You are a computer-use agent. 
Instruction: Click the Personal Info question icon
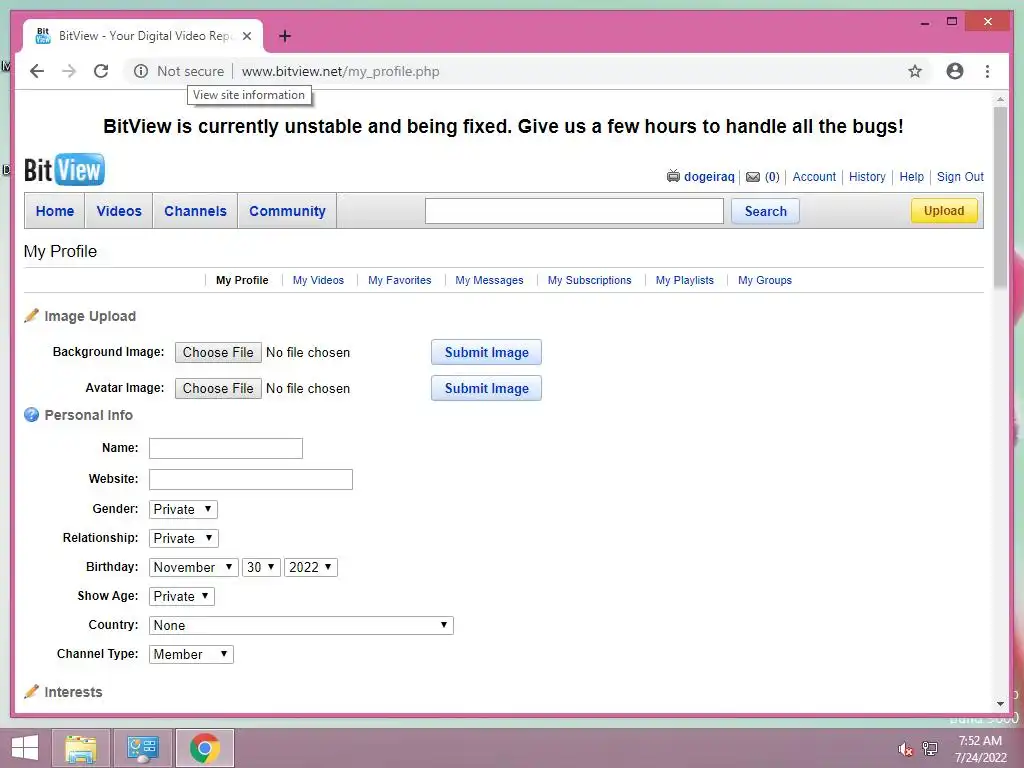point(31,415)
